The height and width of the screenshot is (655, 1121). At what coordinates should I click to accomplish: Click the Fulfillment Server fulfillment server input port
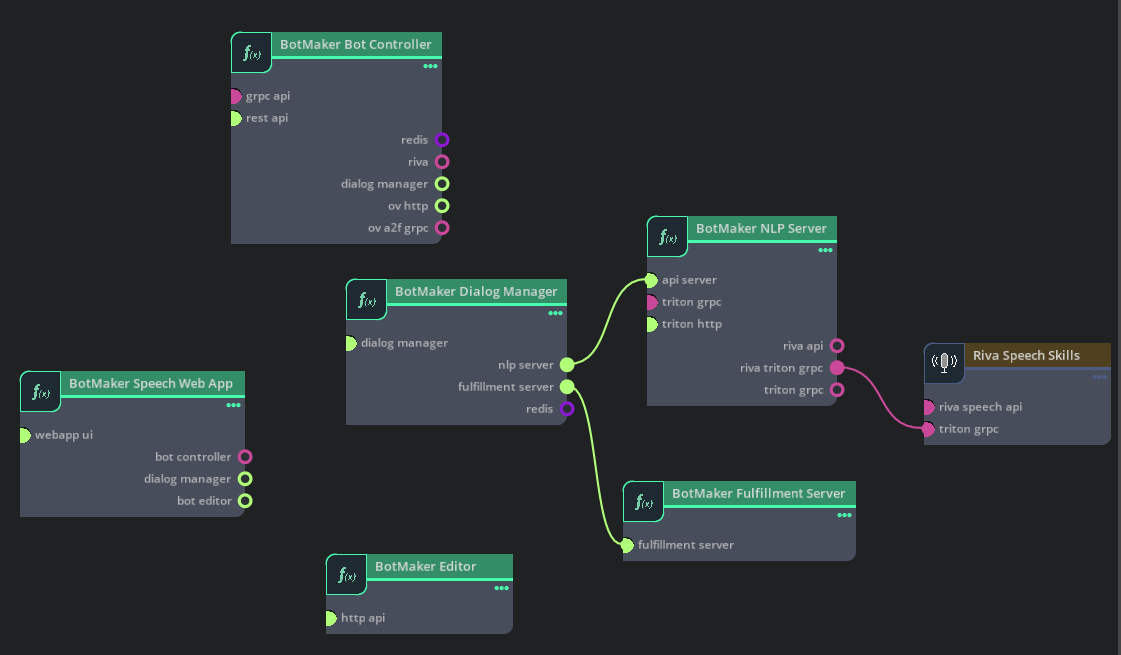pos(628,545)
